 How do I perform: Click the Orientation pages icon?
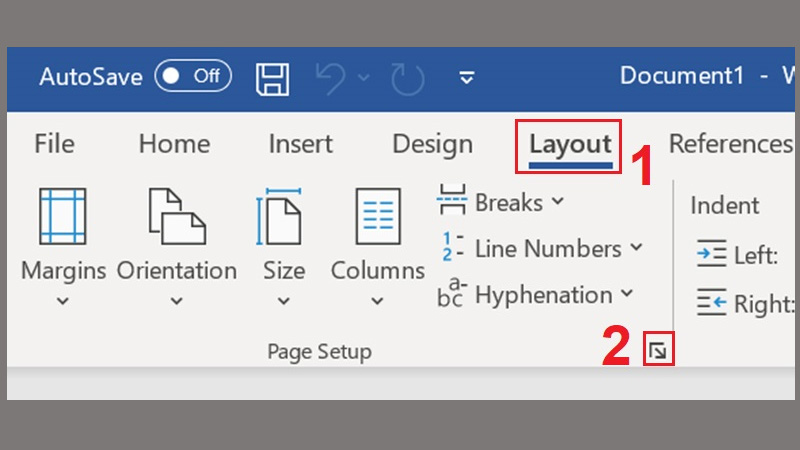[x=177, y=216]
